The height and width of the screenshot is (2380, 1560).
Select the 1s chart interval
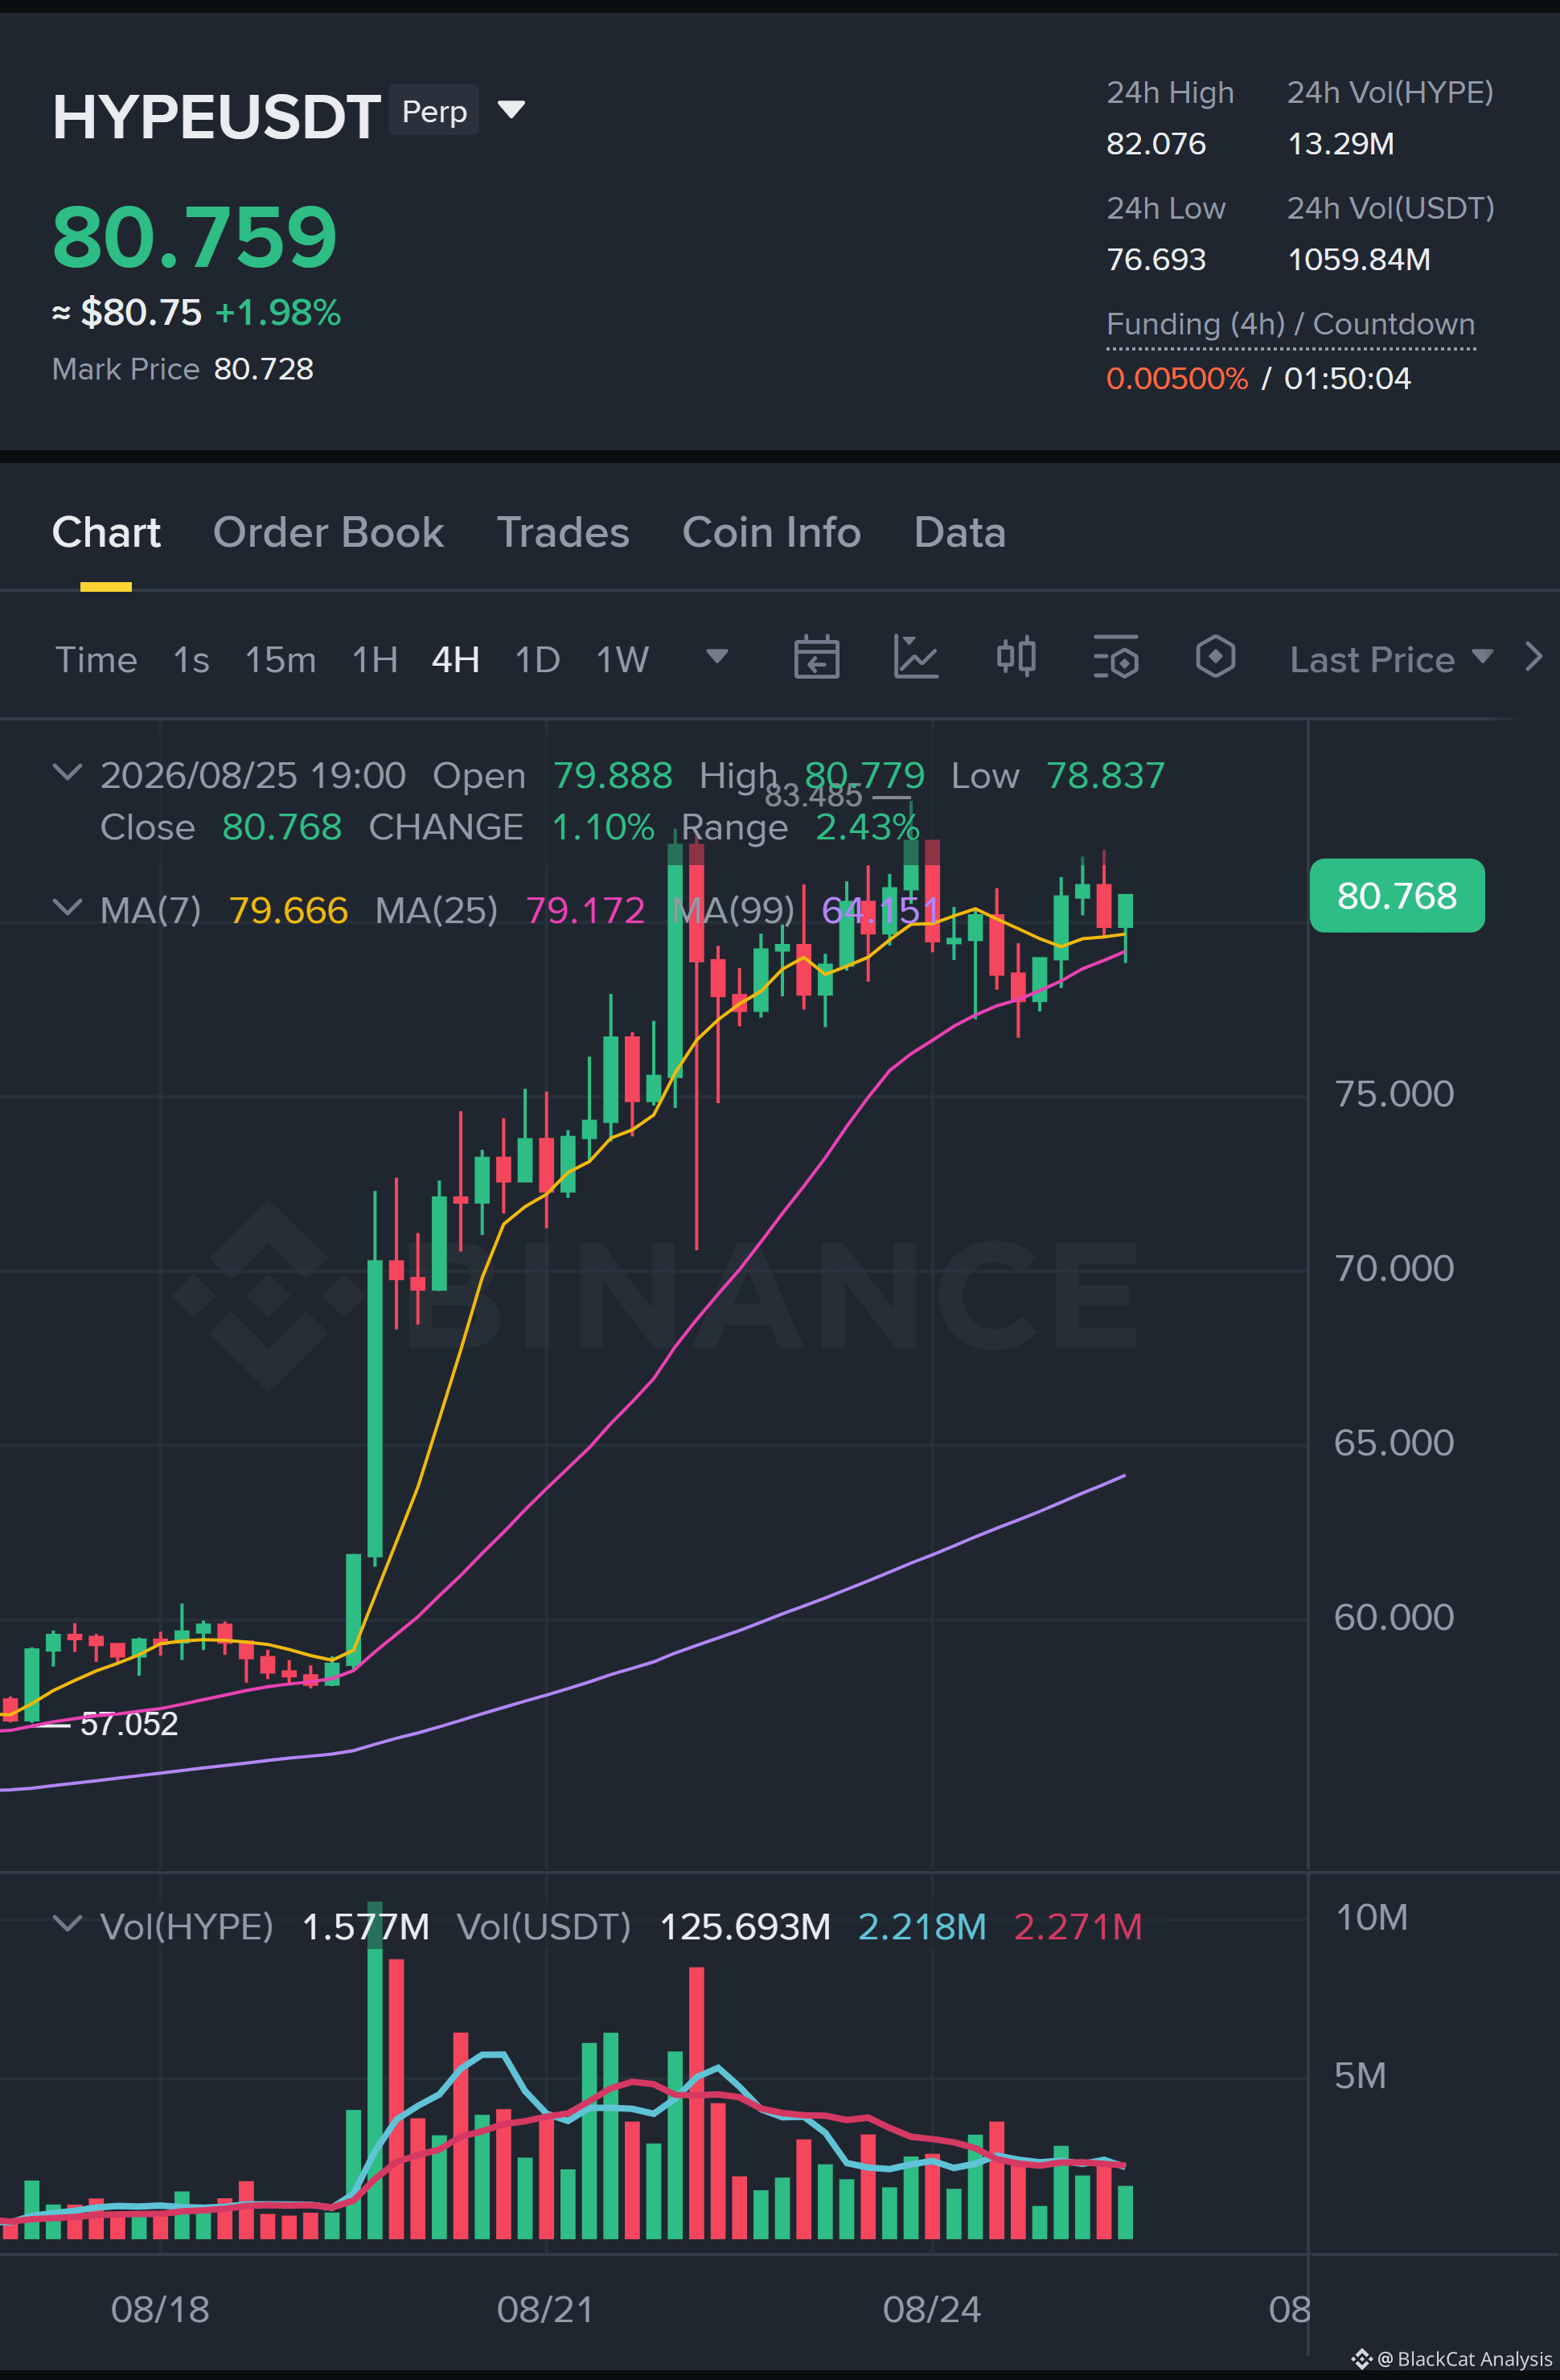click(191, 660)
